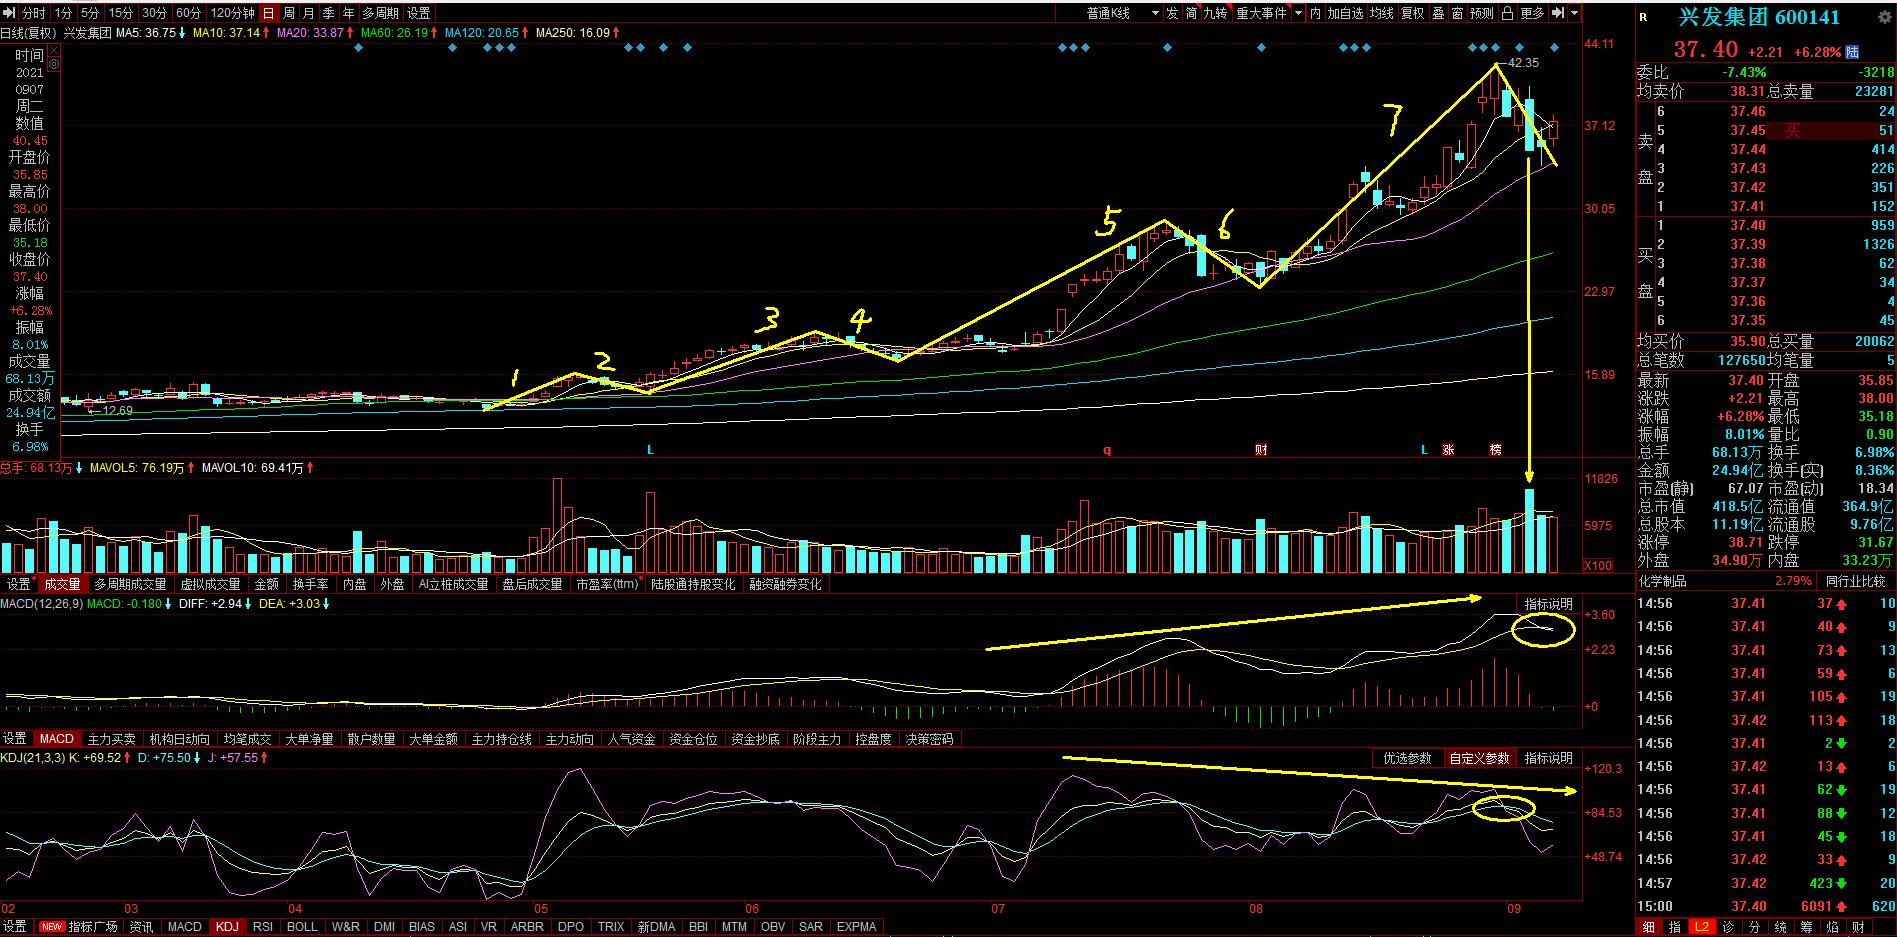
Task: Click 加自选 to add to watchlist
Action: tap(1345, 13)
